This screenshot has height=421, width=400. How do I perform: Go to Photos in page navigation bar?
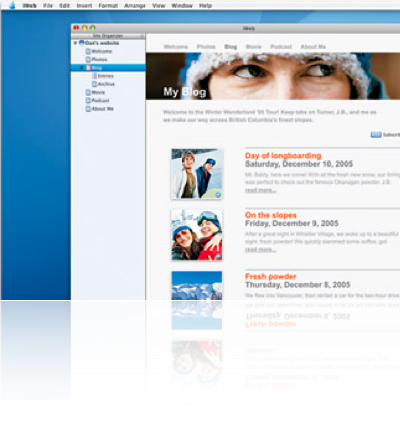pyautogui.click(x=206, y=47)
